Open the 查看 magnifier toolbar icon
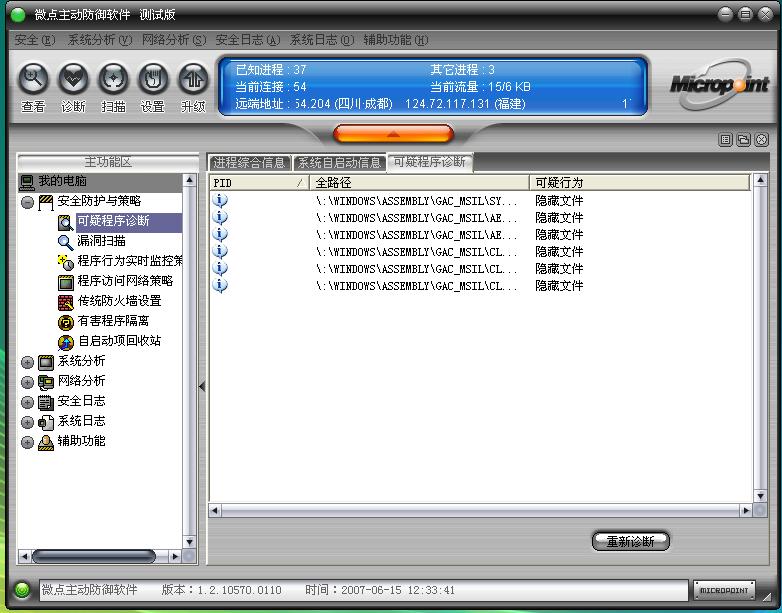 pyautogui.click(x=33, y=78)
